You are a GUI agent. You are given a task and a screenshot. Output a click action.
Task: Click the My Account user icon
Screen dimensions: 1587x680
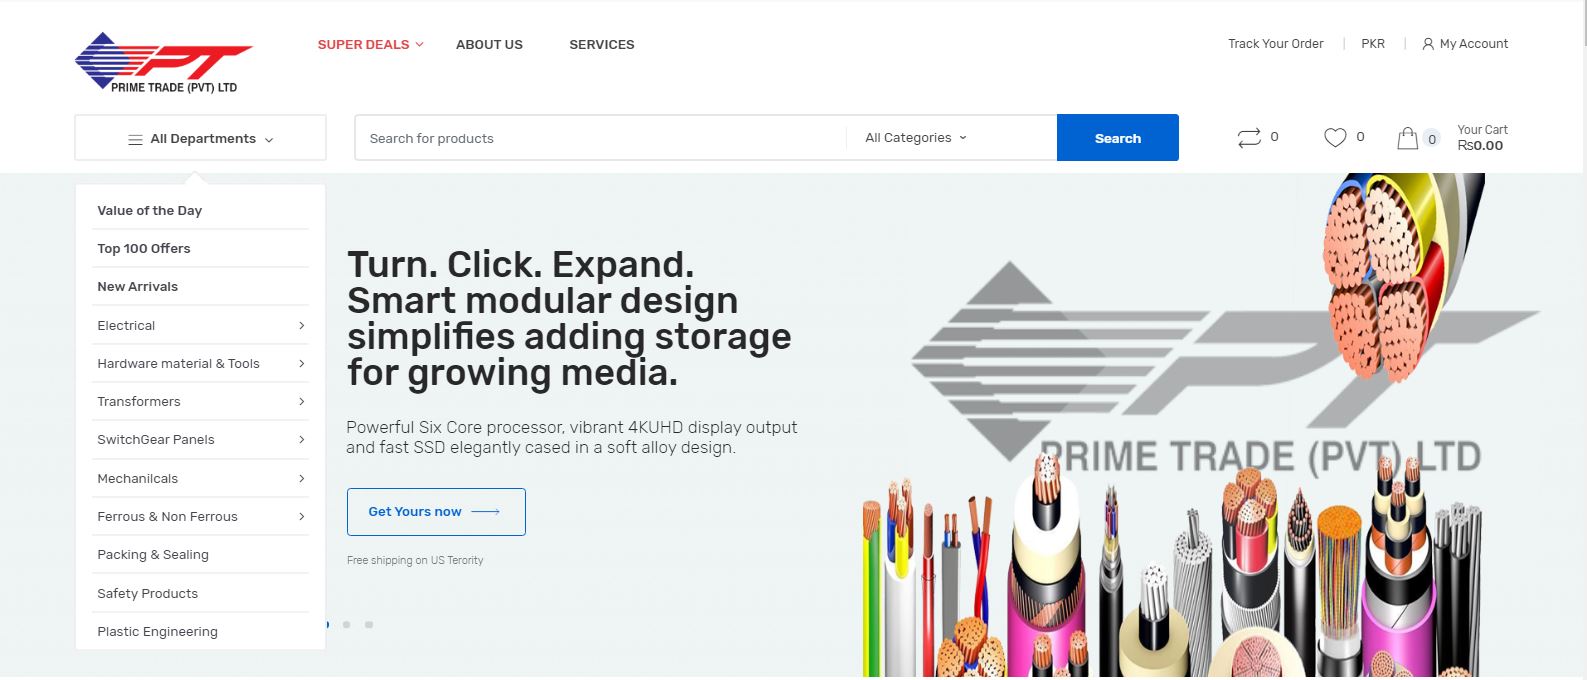pos(1428,44)
